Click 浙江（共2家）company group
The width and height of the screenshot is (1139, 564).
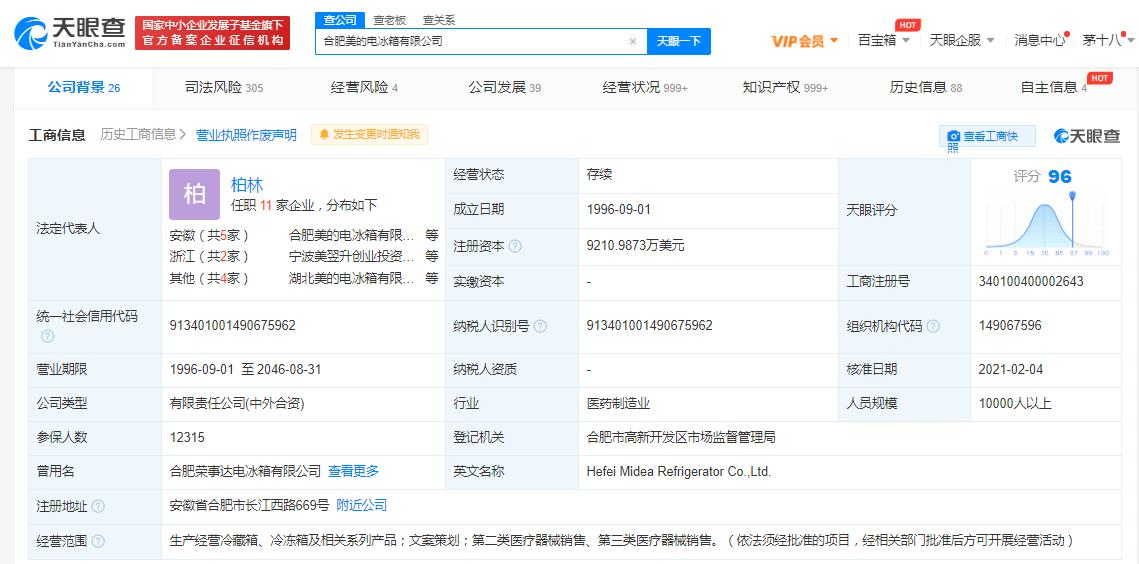click(209, 257)
